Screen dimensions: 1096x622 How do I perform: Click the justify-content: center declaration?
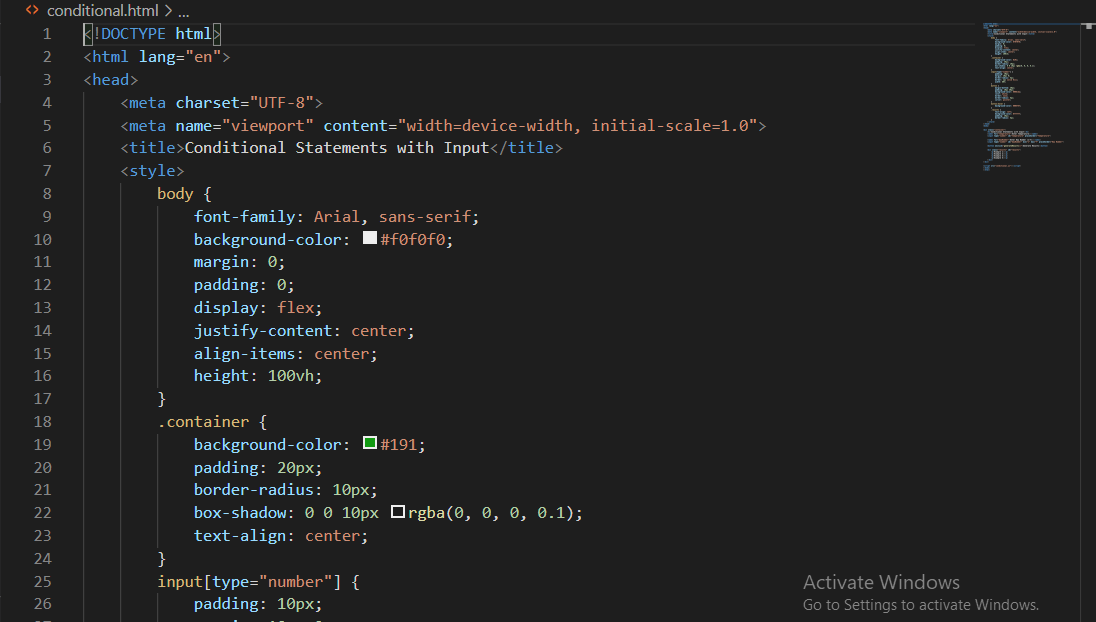304,331
